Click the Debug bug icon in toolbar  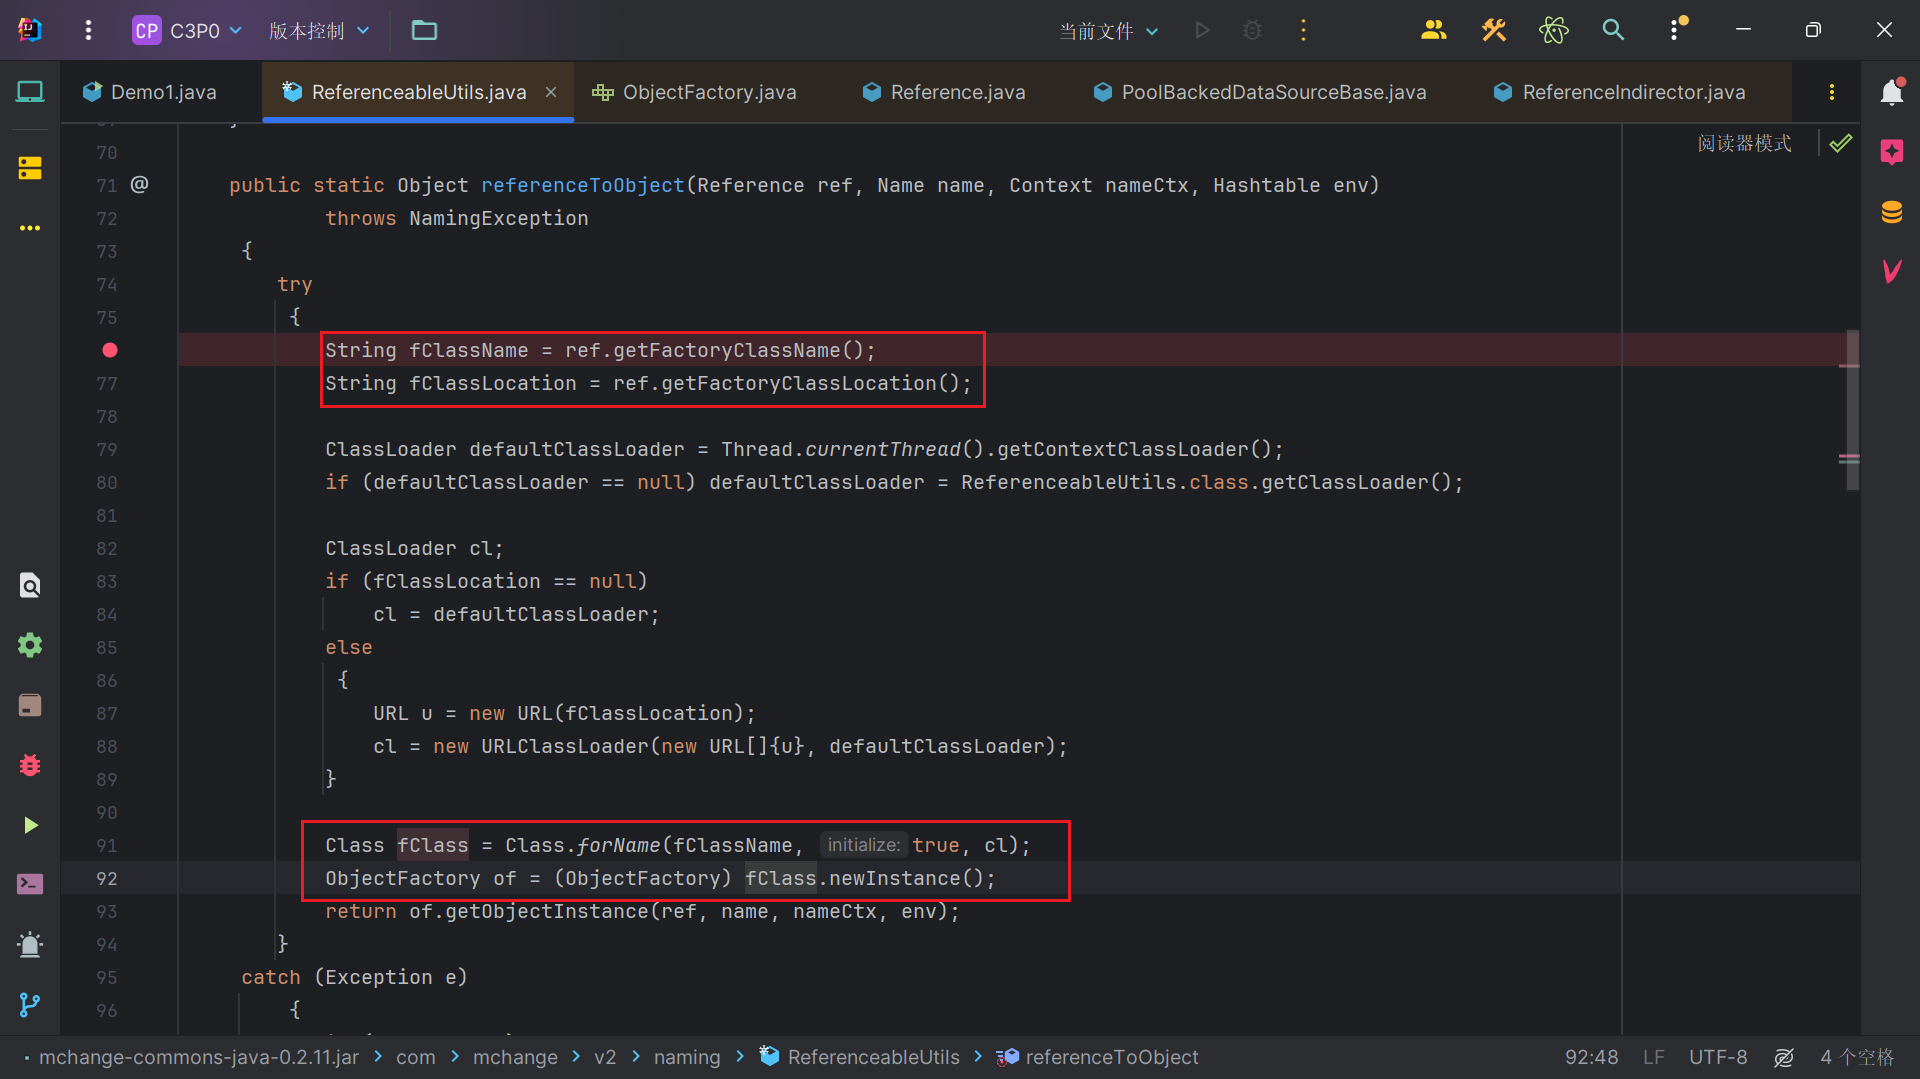1252,31
